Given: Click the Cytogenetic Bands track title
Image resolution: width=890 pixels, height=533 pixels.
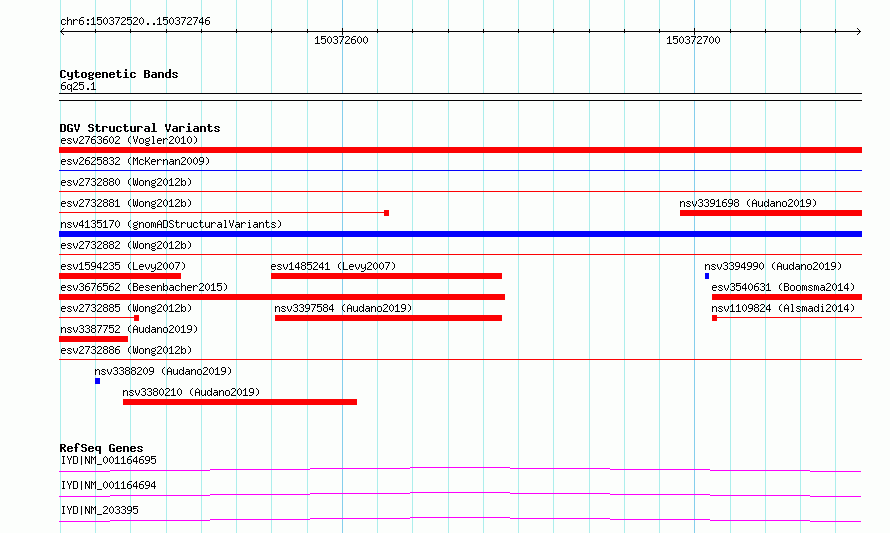Looking at the screenshot, I should (119, 74).
